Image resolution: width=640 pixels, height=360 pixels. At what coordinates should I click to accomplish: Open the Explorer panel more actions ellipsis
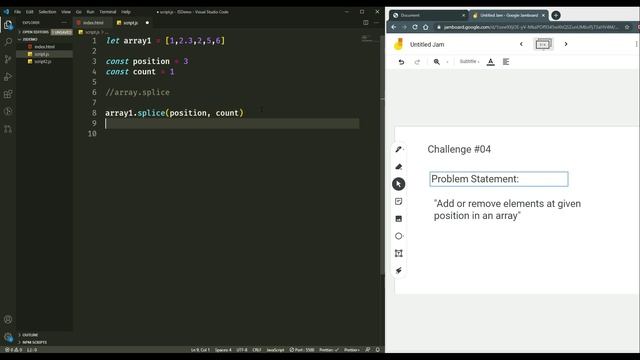pos(64,23)
